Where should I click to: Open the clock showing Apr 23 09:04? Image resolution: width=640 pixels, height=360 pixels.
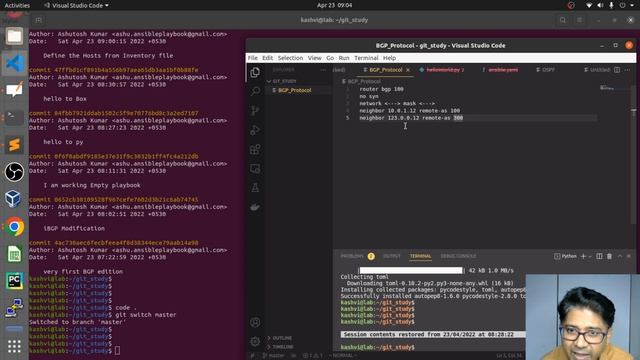point(334,5)
